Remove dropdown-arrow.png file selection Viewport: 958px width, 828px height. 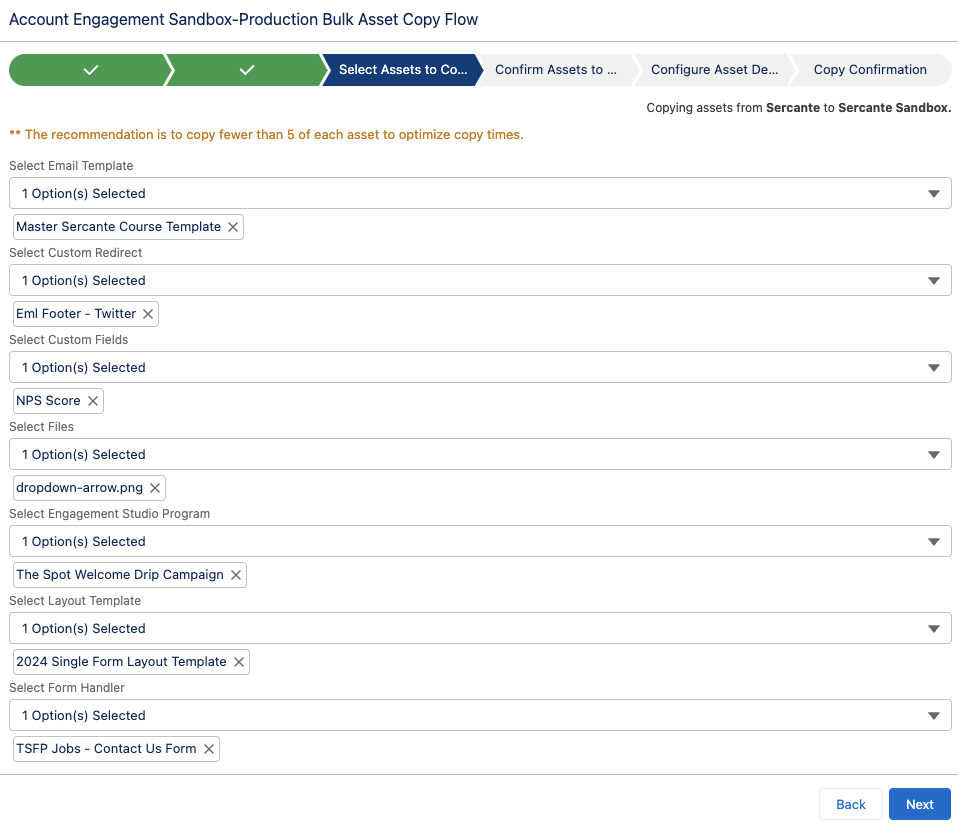click(x=155, y=488)
